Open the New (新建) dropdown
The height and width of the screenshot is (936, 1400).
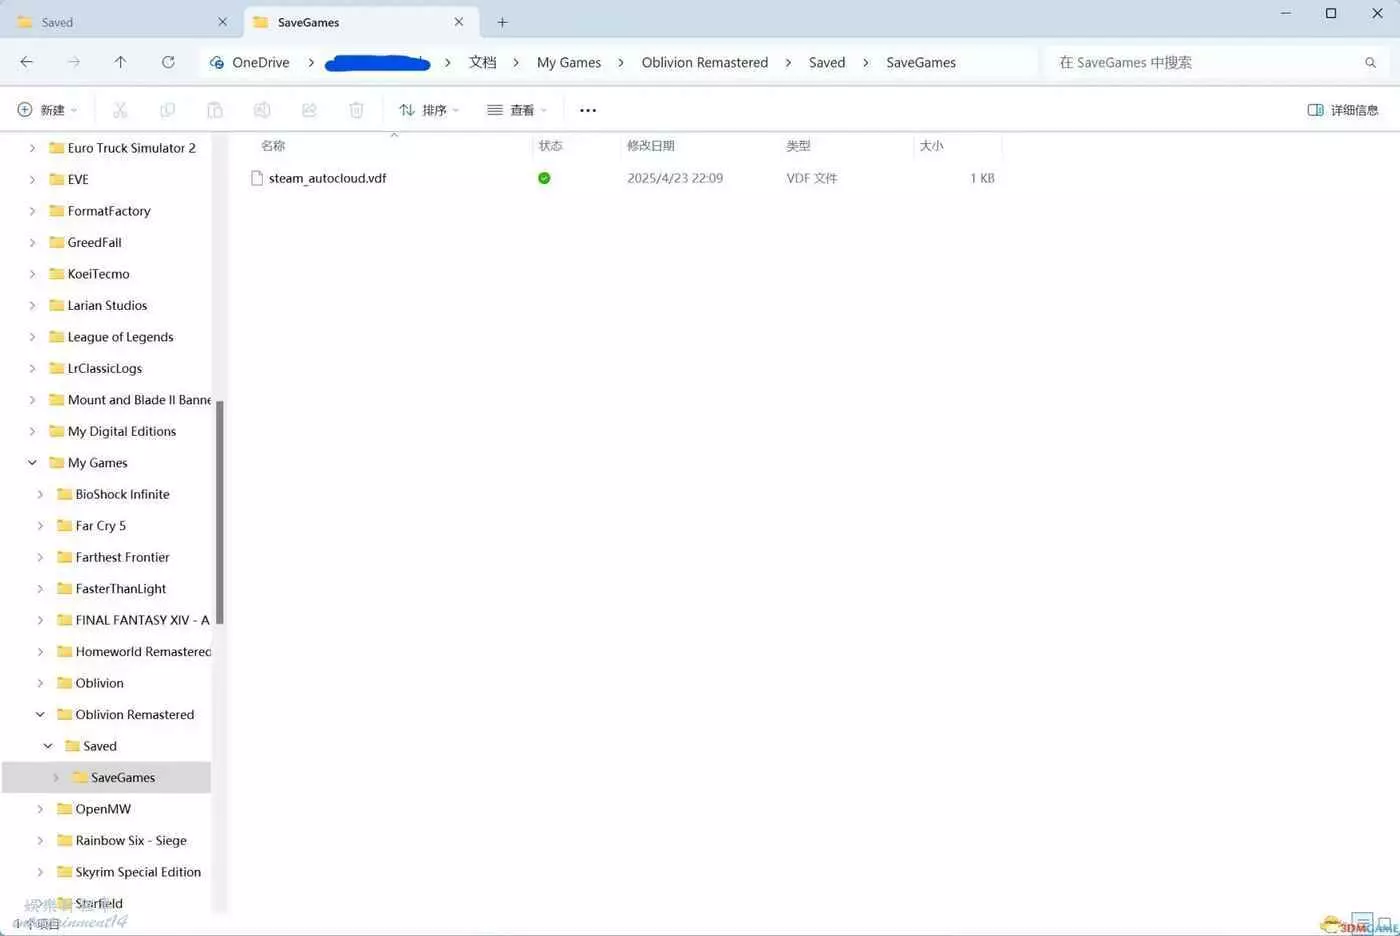[x=47, y=110]
